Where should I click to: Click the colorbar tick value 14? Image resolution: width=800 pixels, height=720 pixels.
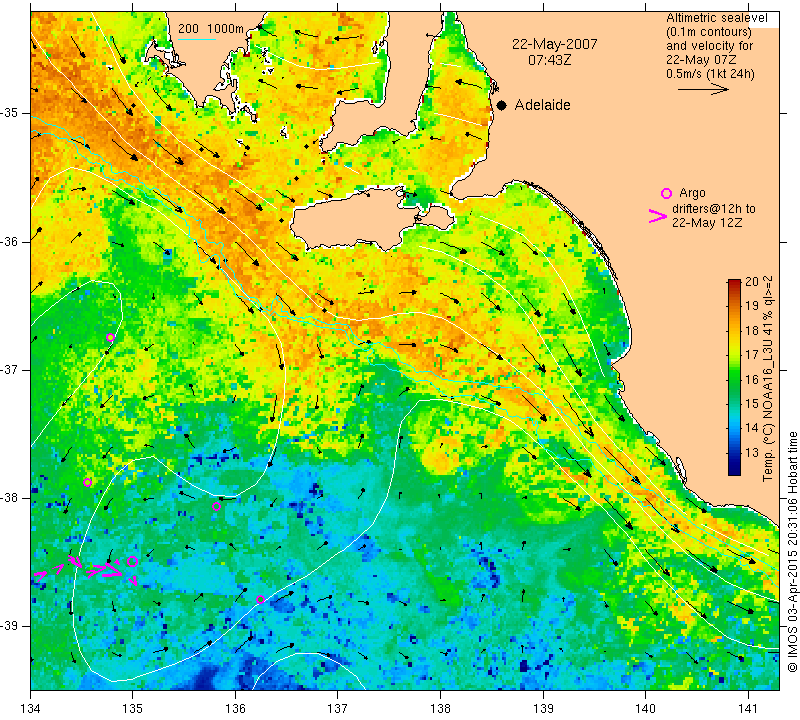pyautogui.click(x=752, y=427)
